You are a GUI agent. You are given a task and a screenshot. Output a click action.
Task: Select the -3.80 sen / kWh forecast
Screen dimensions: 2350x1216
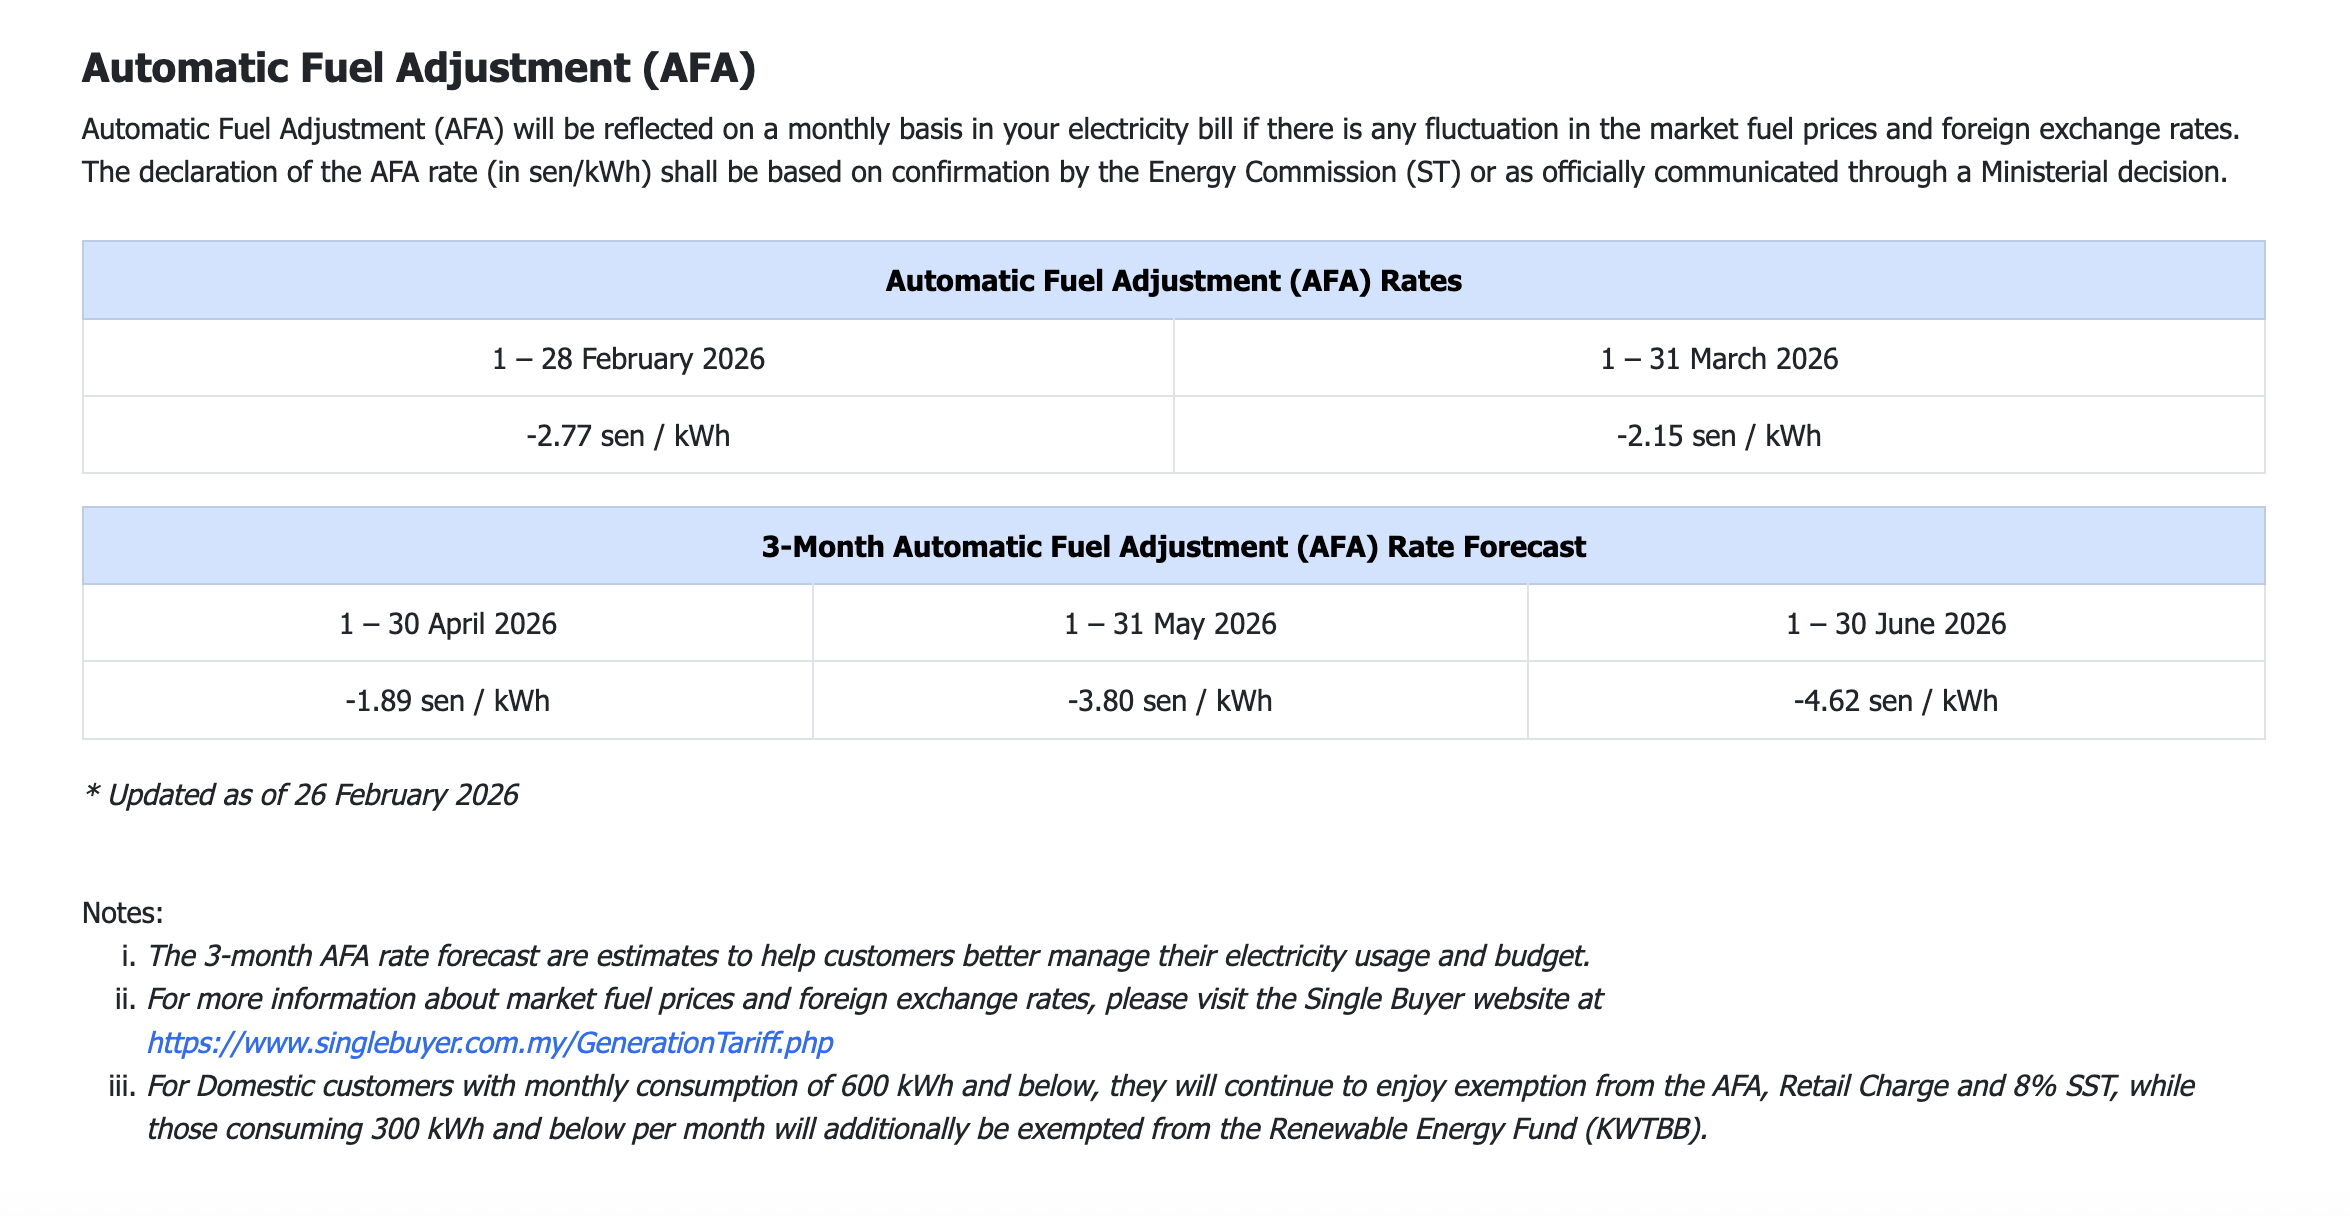1170,700
